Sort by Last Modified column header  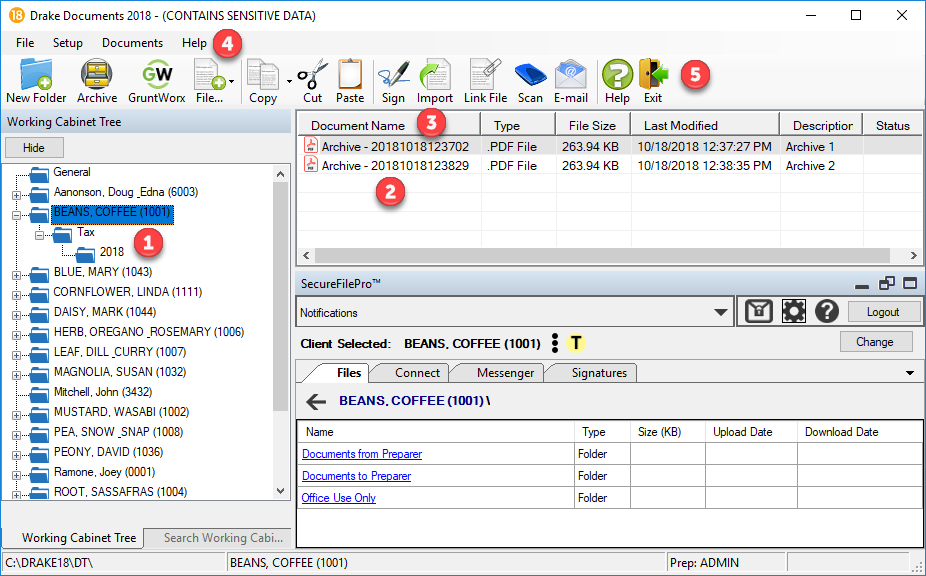pos(705,125)
